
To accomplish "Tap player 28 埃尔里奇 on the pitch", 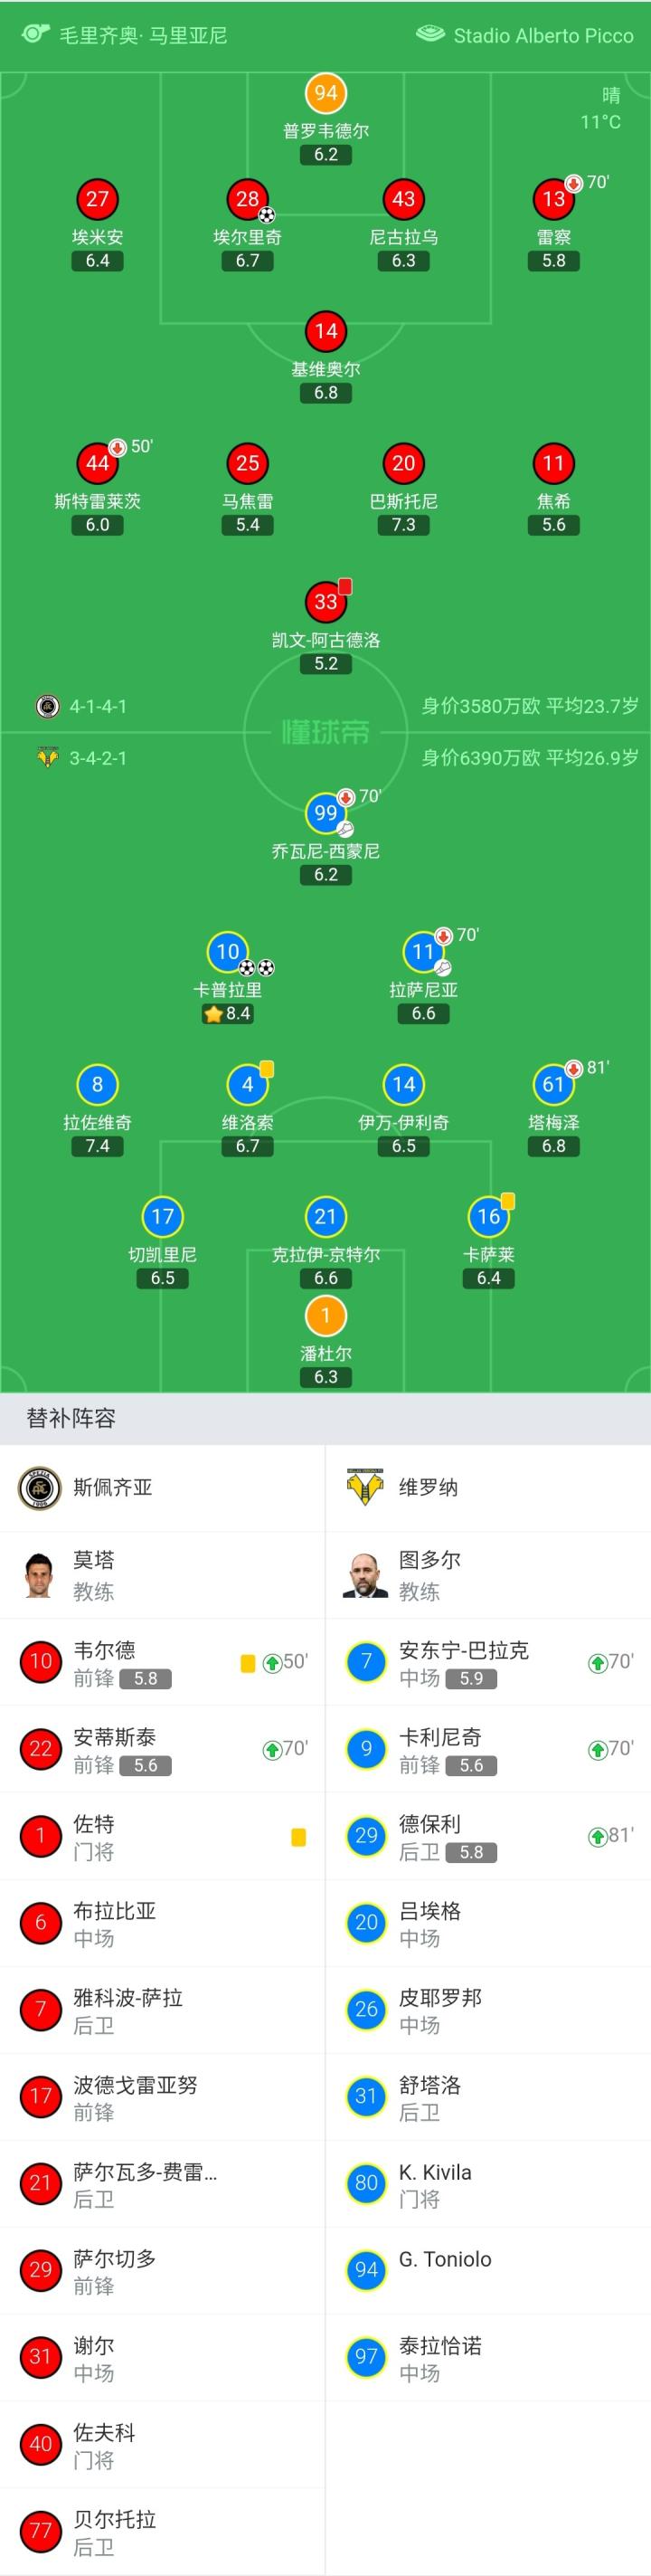I will point(247,199).
